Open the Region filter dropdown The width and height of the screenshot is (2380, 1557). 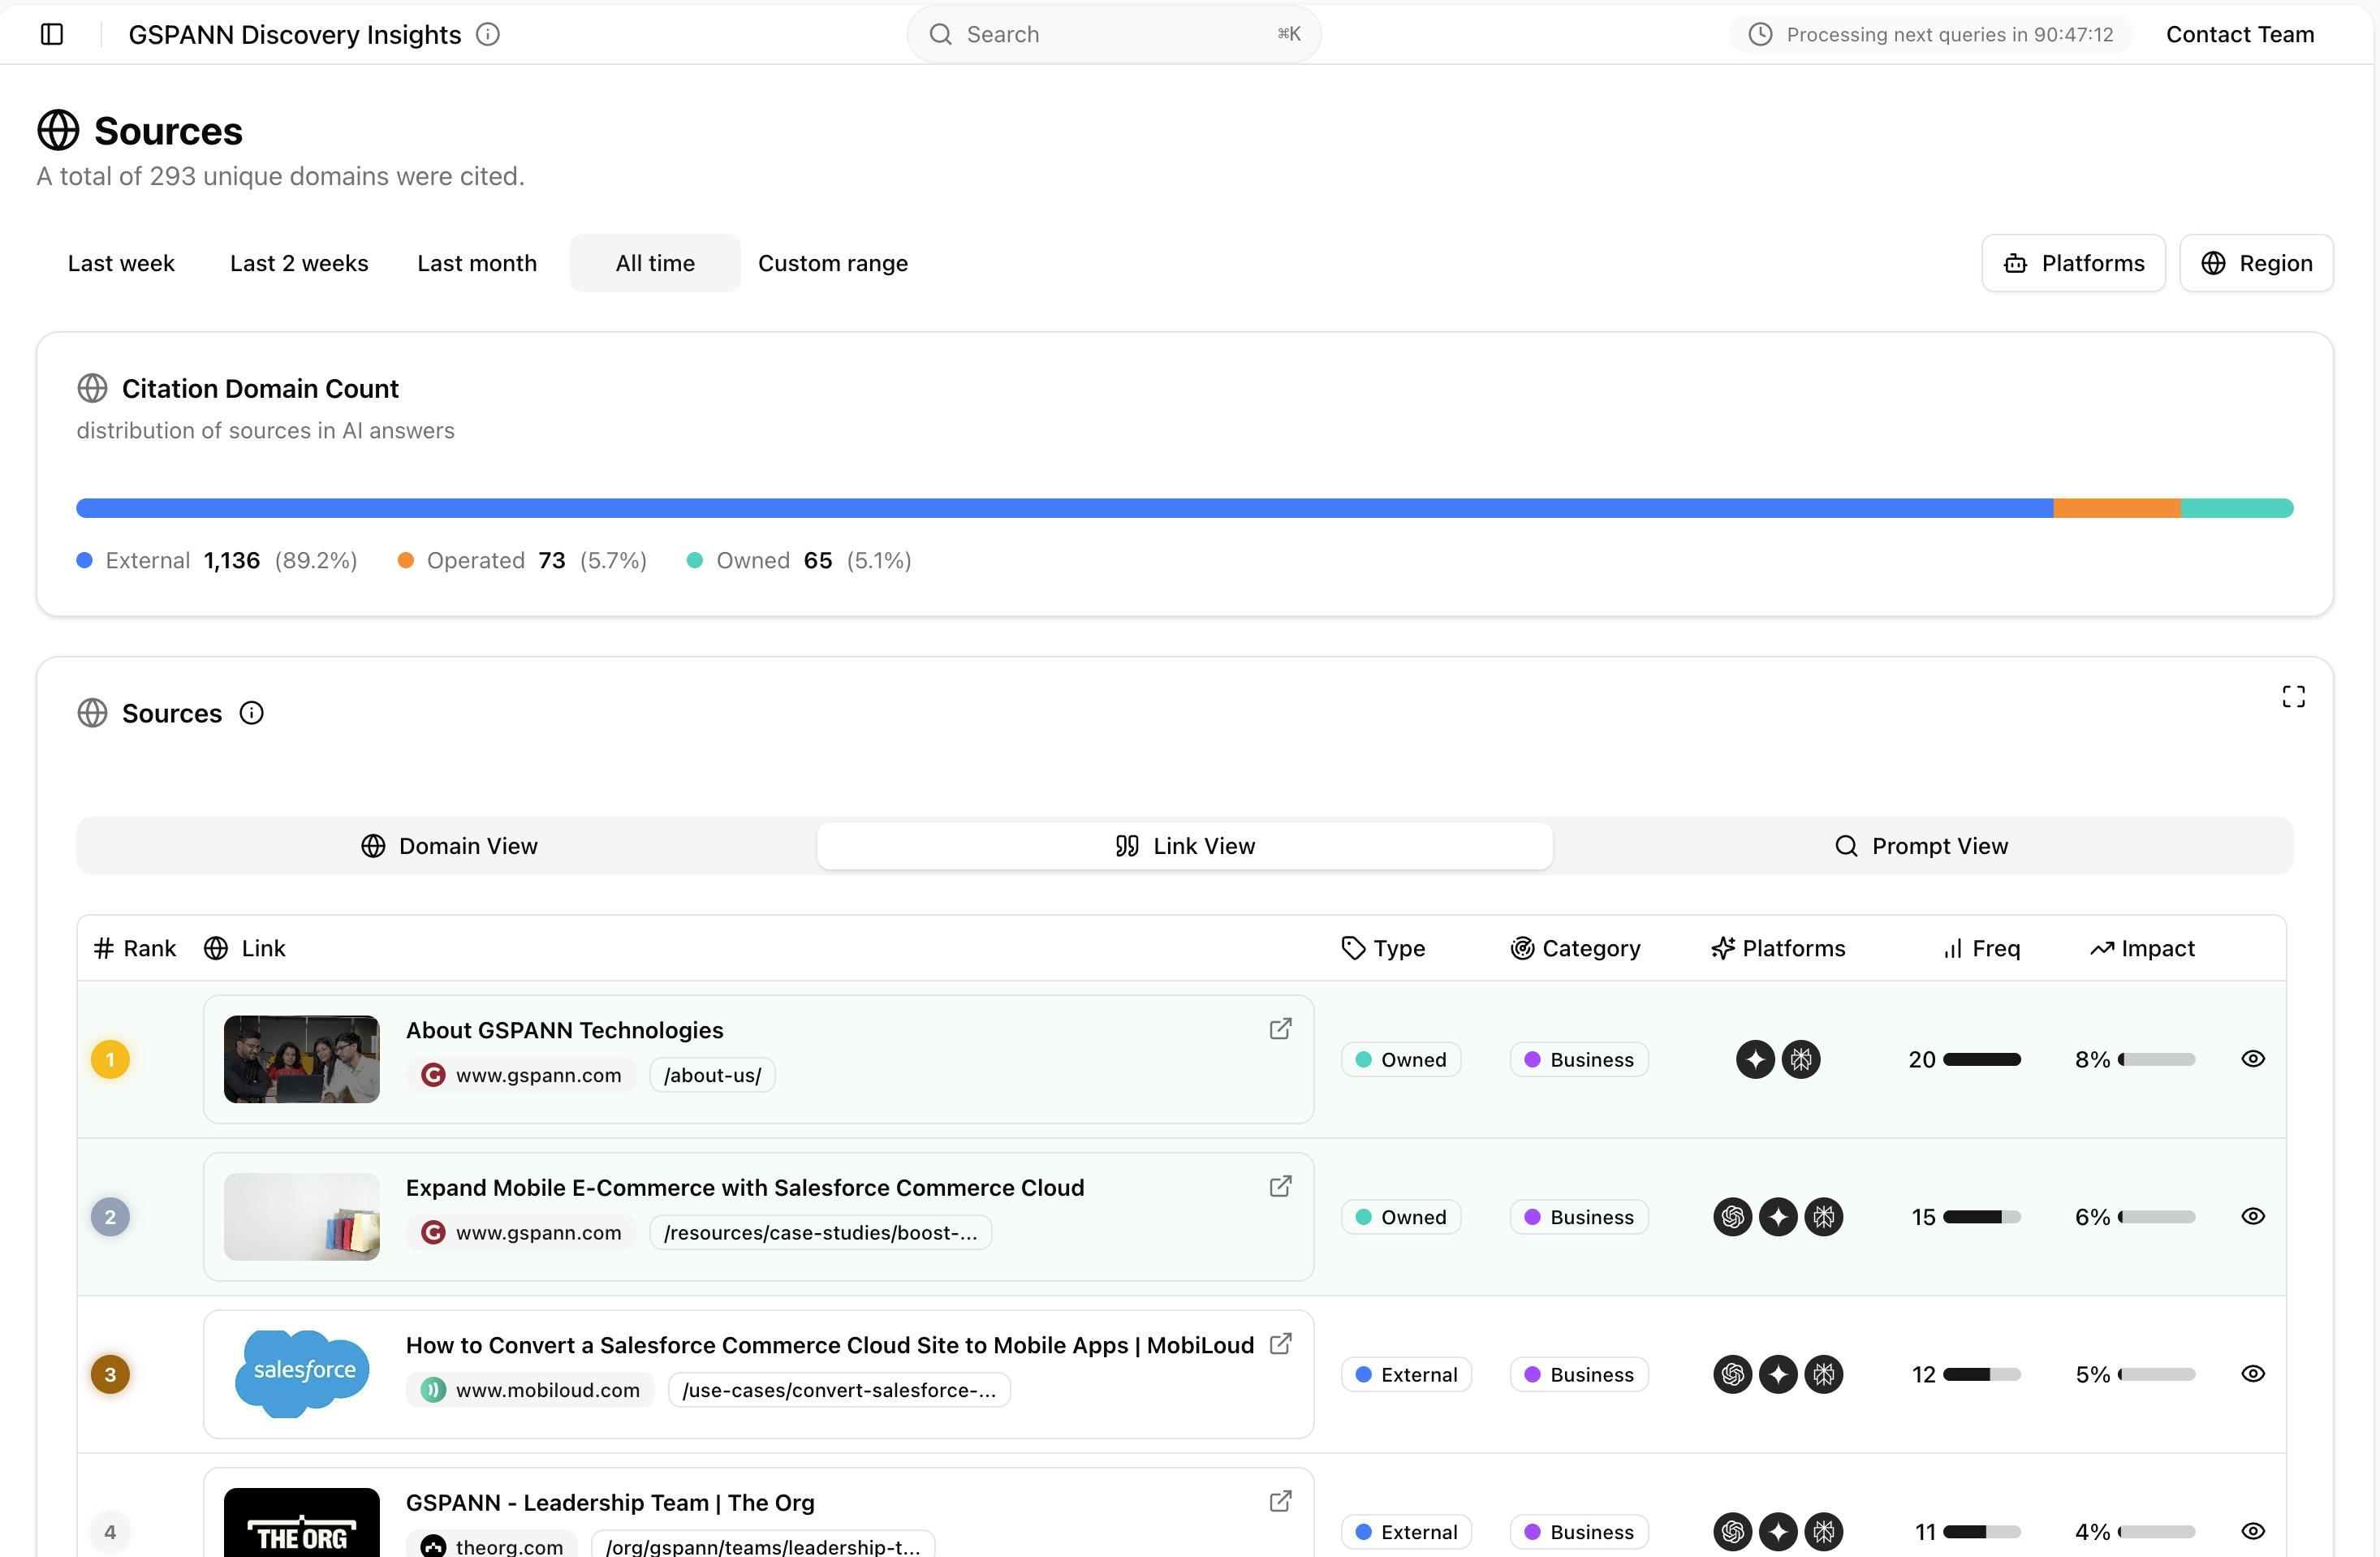(2256, 263)
